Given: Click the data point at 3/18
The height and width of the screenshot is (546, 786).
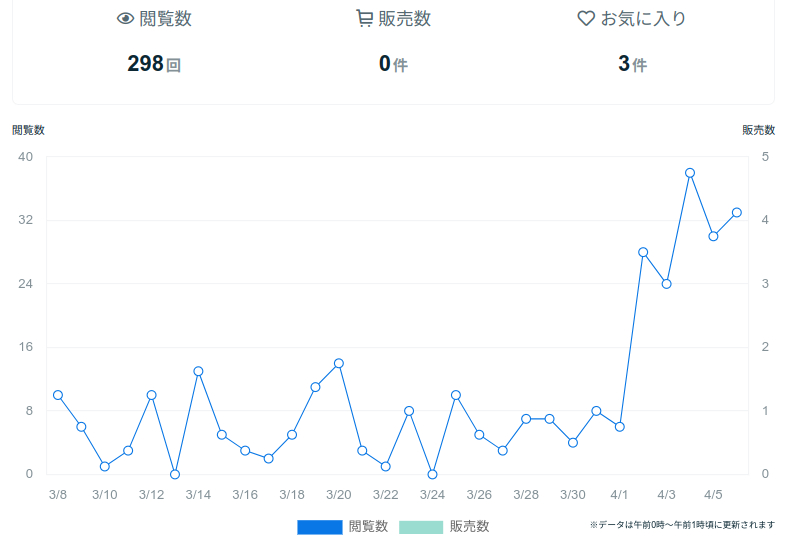Looking at the screenshot, I should (292, 435).
